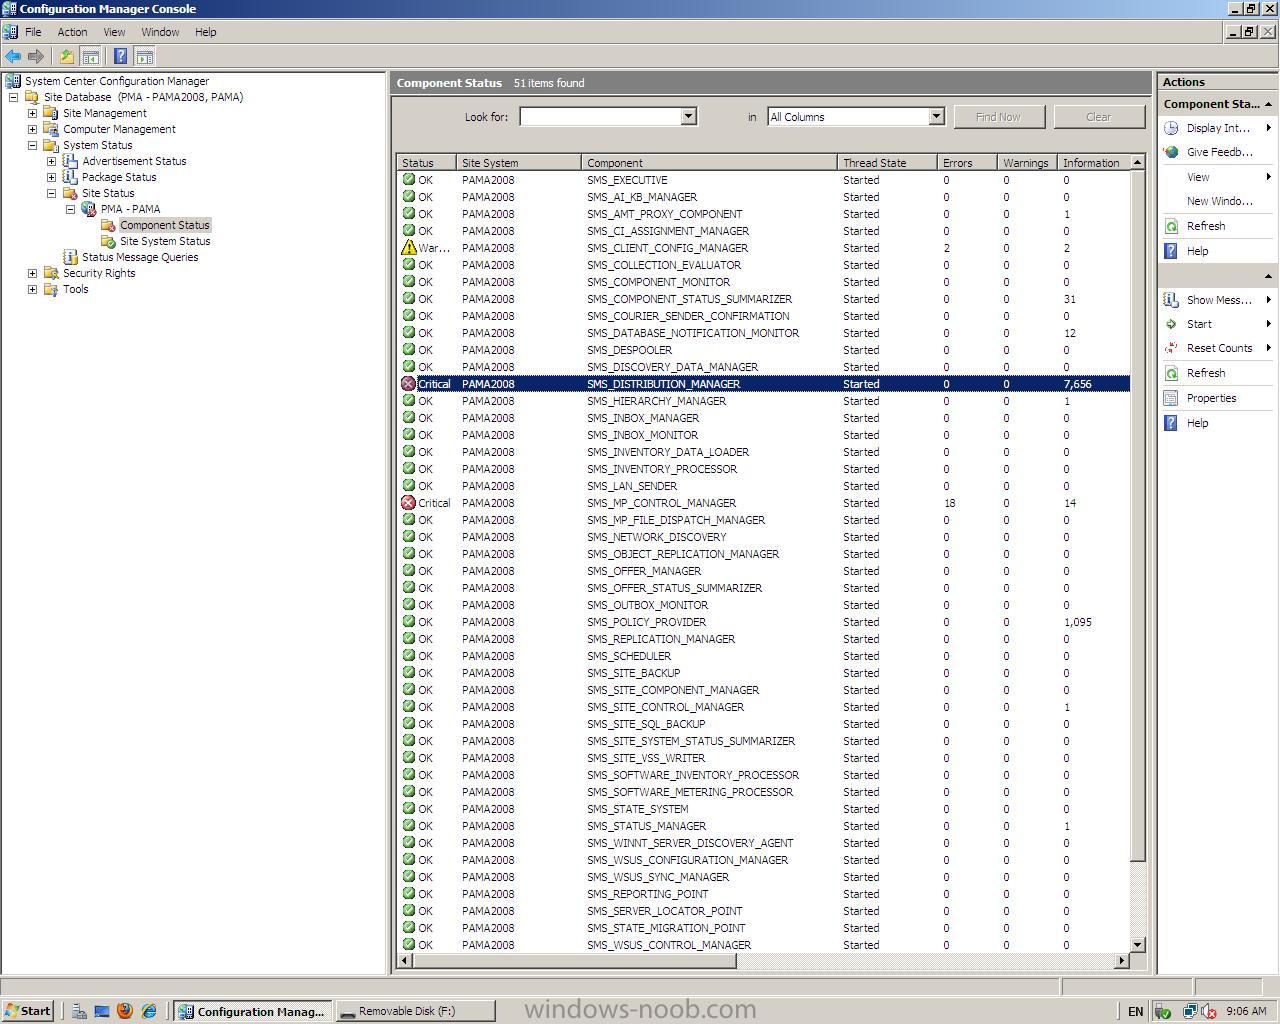Select the SMS_HIERARCHY_MANAGER row
The height and width of the screenshot is (1024, 1280).
tap(764, 401)
